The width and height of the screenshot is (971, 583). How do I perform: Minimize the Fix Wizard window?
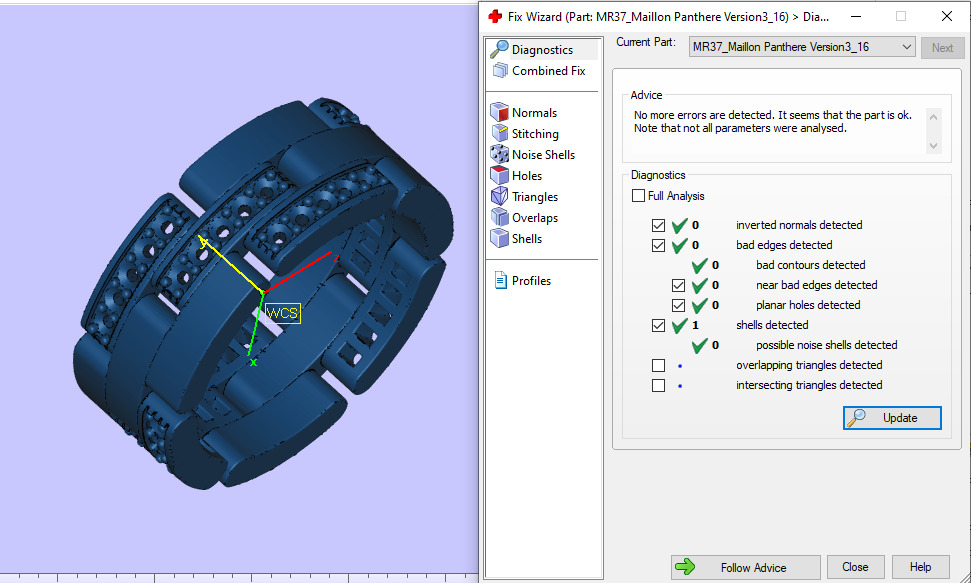tap(856, 17)
